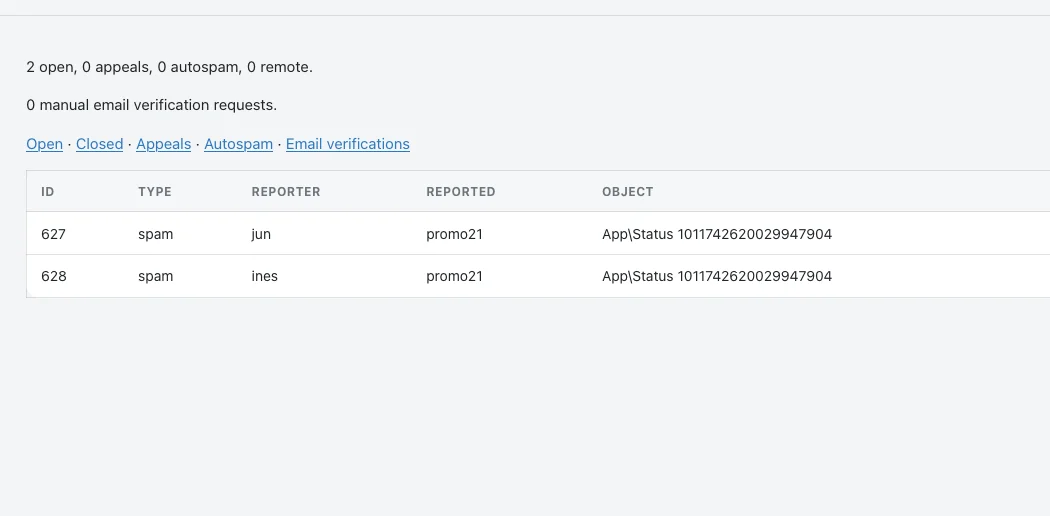Open Email verifications page
This screenshot has height=516, width=1050.
click(x=348, y=144)
